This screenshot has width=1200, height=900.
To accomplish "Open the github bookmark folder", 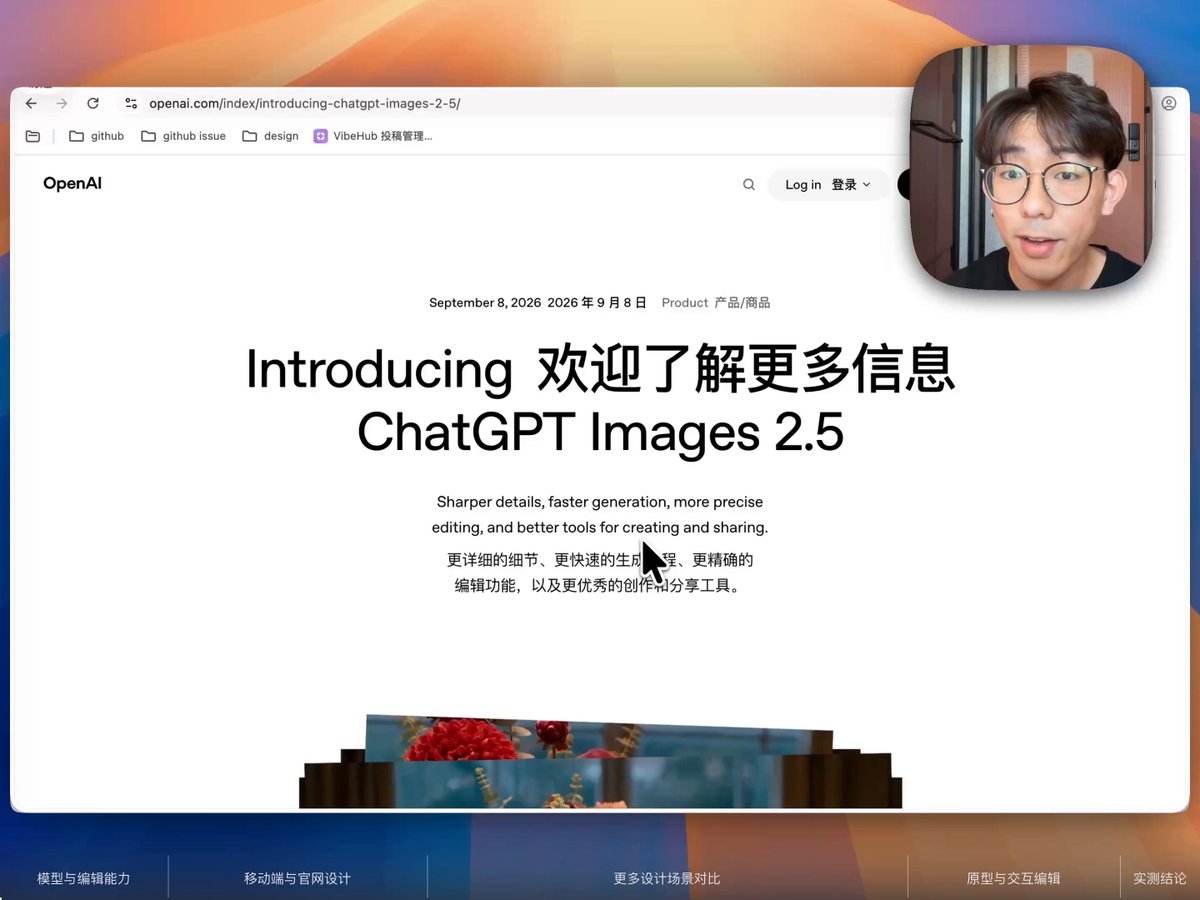I will click(x=96, y=136).
